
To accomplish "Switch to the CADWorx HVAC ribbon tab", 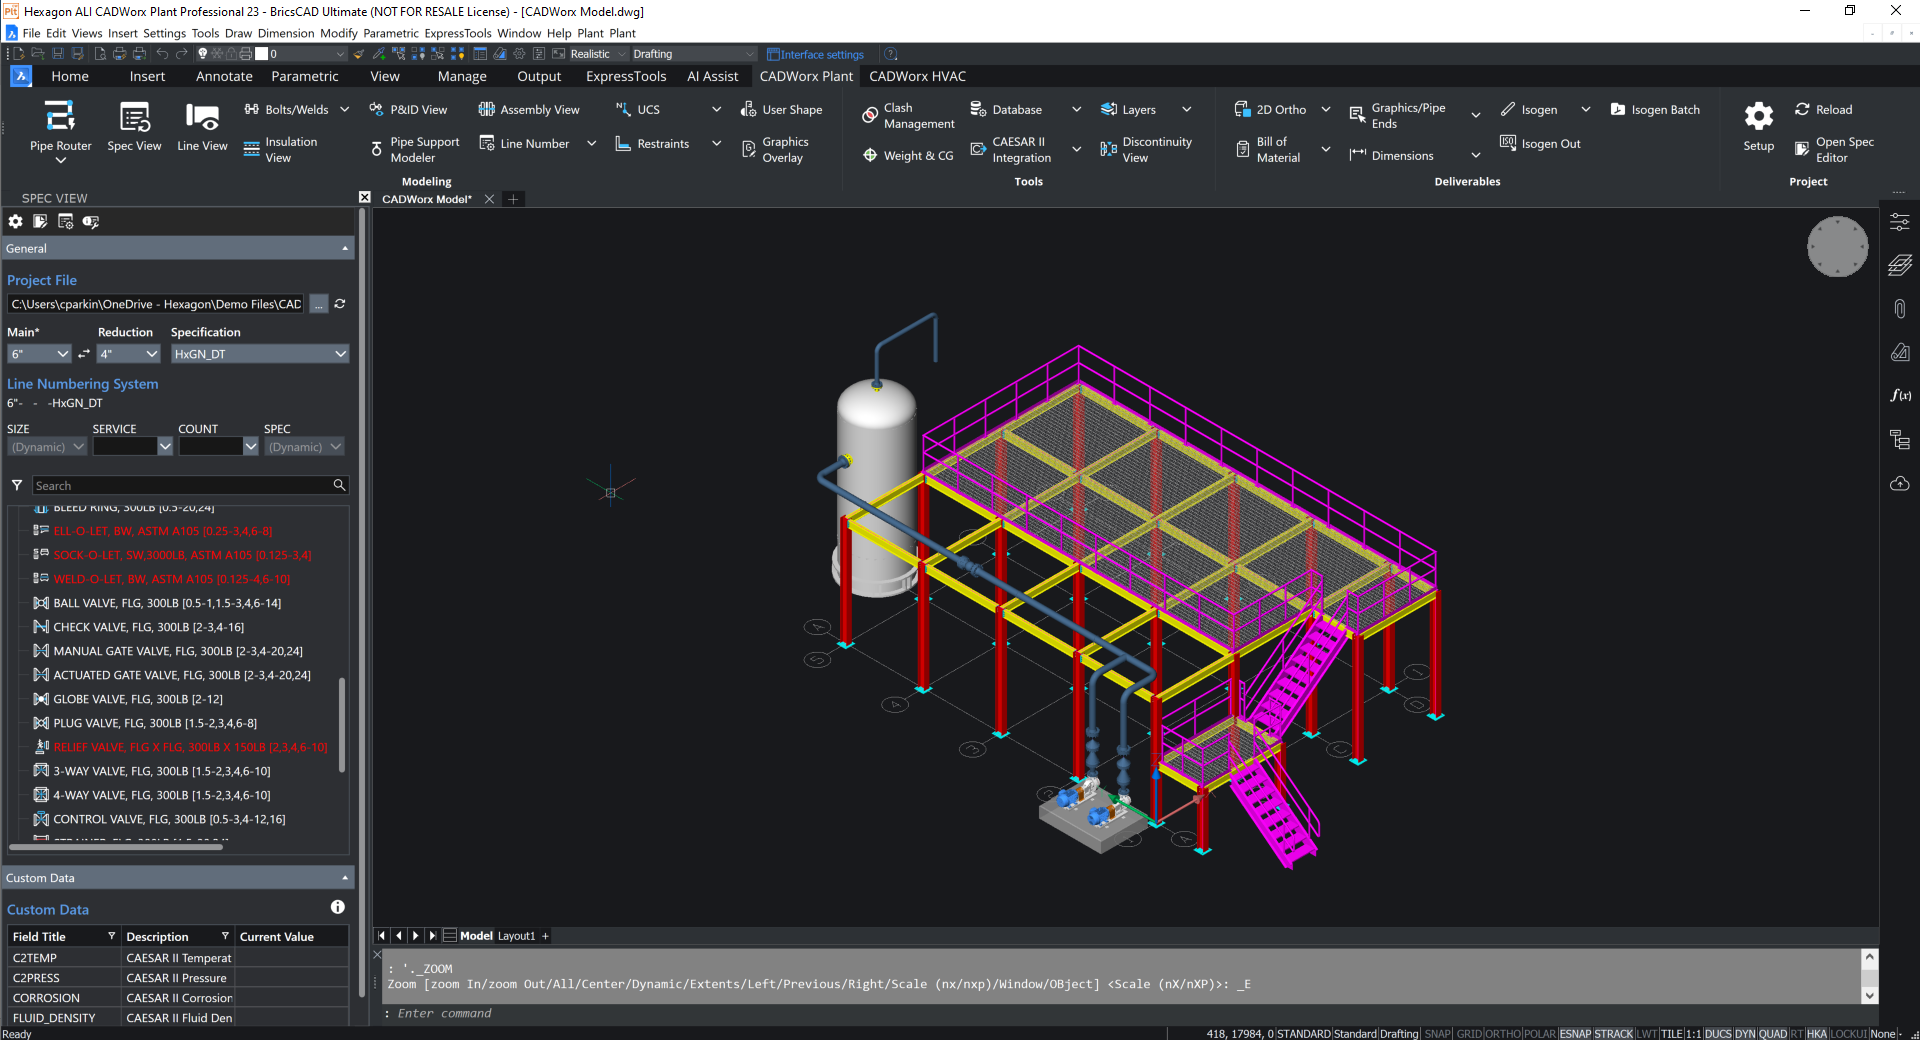I will coord(917,76).
